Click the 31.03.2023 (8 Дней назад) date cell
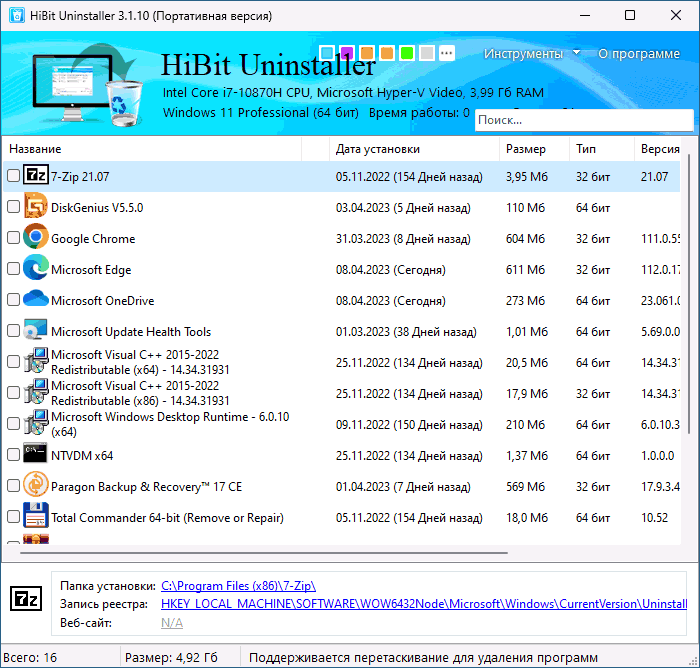700x668 pixels. [x=403, y=239]
